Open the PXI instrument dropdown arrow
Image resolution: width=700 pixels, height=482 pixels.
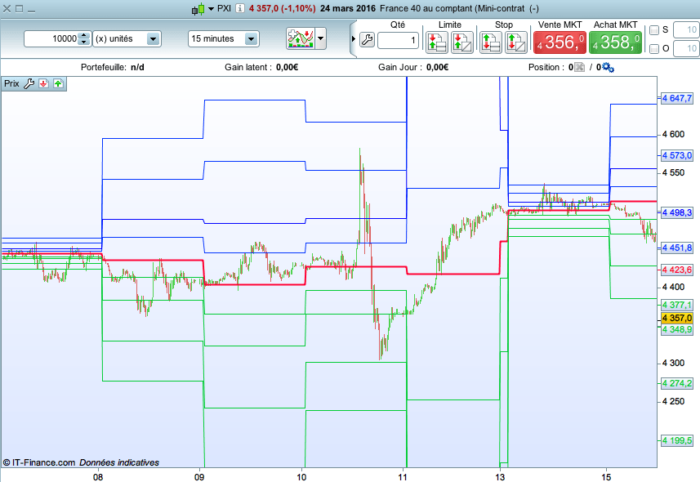(211, 8)
